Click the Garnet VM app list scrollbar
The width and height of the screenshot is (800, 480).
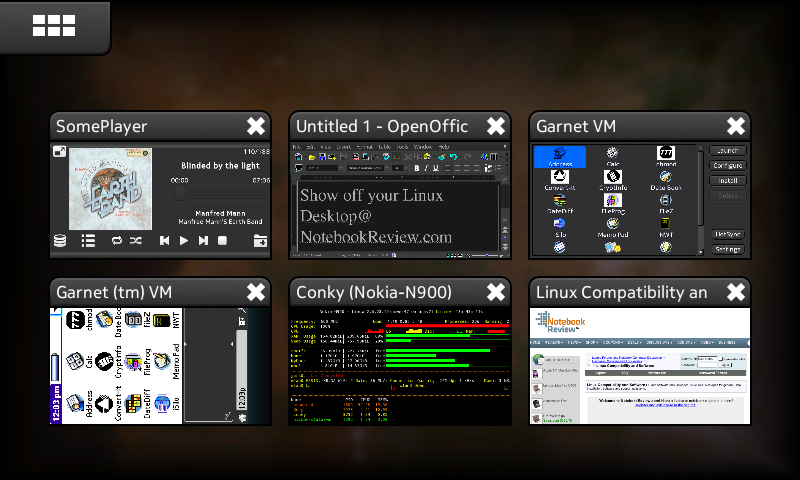[701, 199]
